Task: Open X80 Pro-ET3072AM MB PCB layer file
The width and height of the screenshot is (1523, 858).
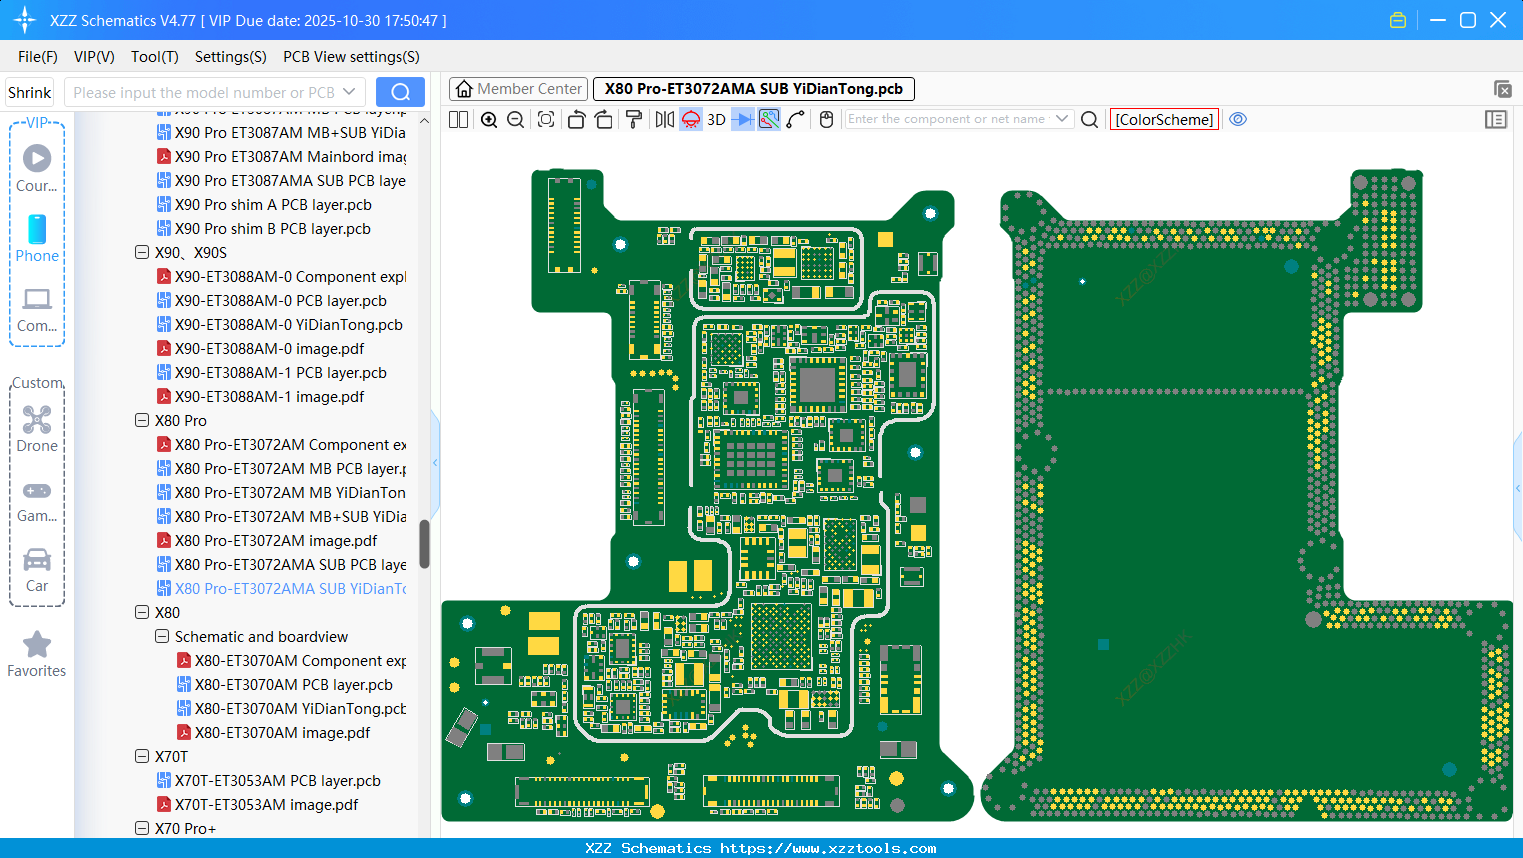Action: click(x=281, y=469)
